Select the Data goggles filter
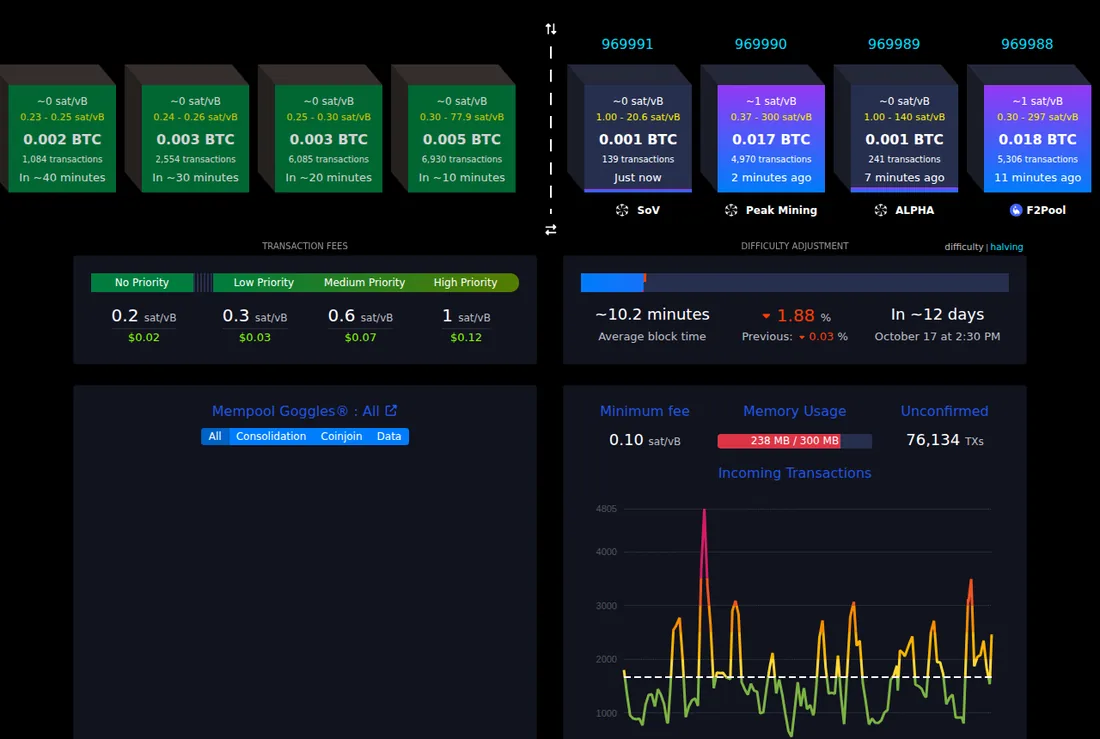The height and width of the screenshot is (739, 1100). pos(389,437)
